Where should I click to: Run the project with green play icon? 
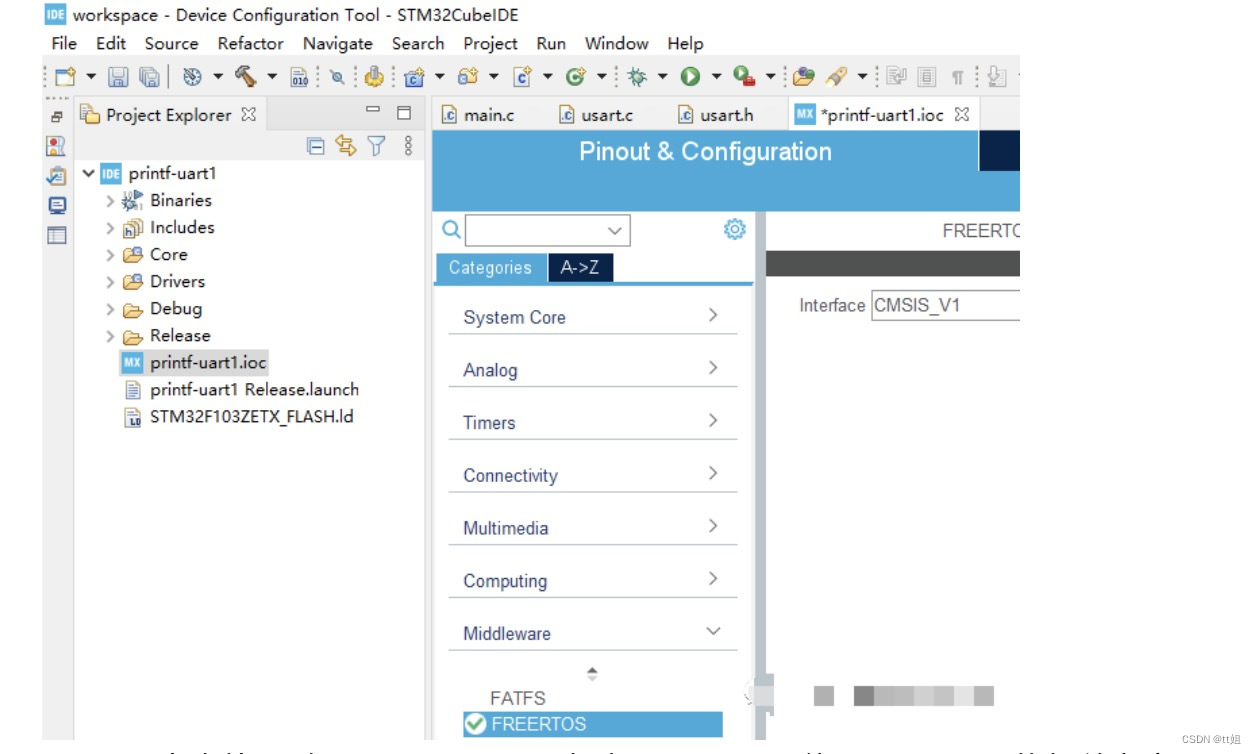pos(690,76)
